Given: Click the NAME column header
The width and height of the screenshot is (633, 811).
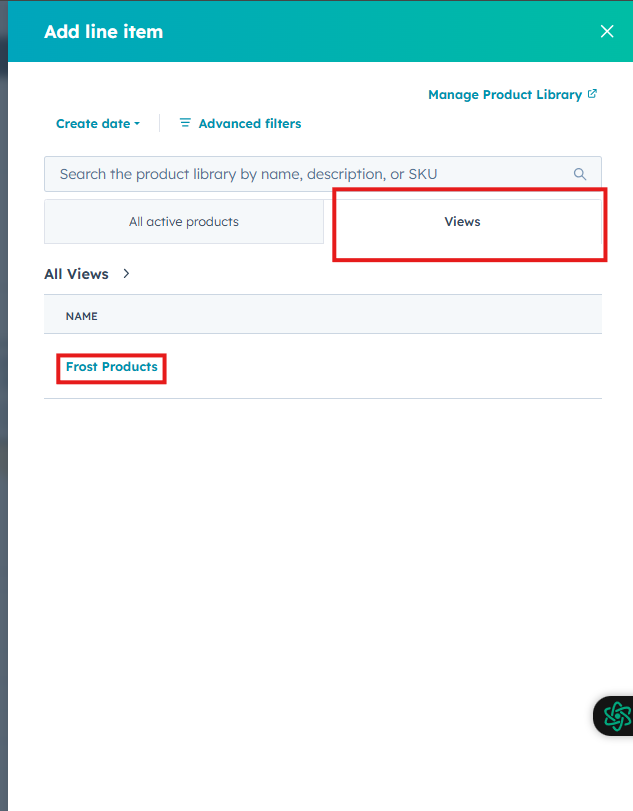Looking at the screenshot, I should (x=82, y=316).
